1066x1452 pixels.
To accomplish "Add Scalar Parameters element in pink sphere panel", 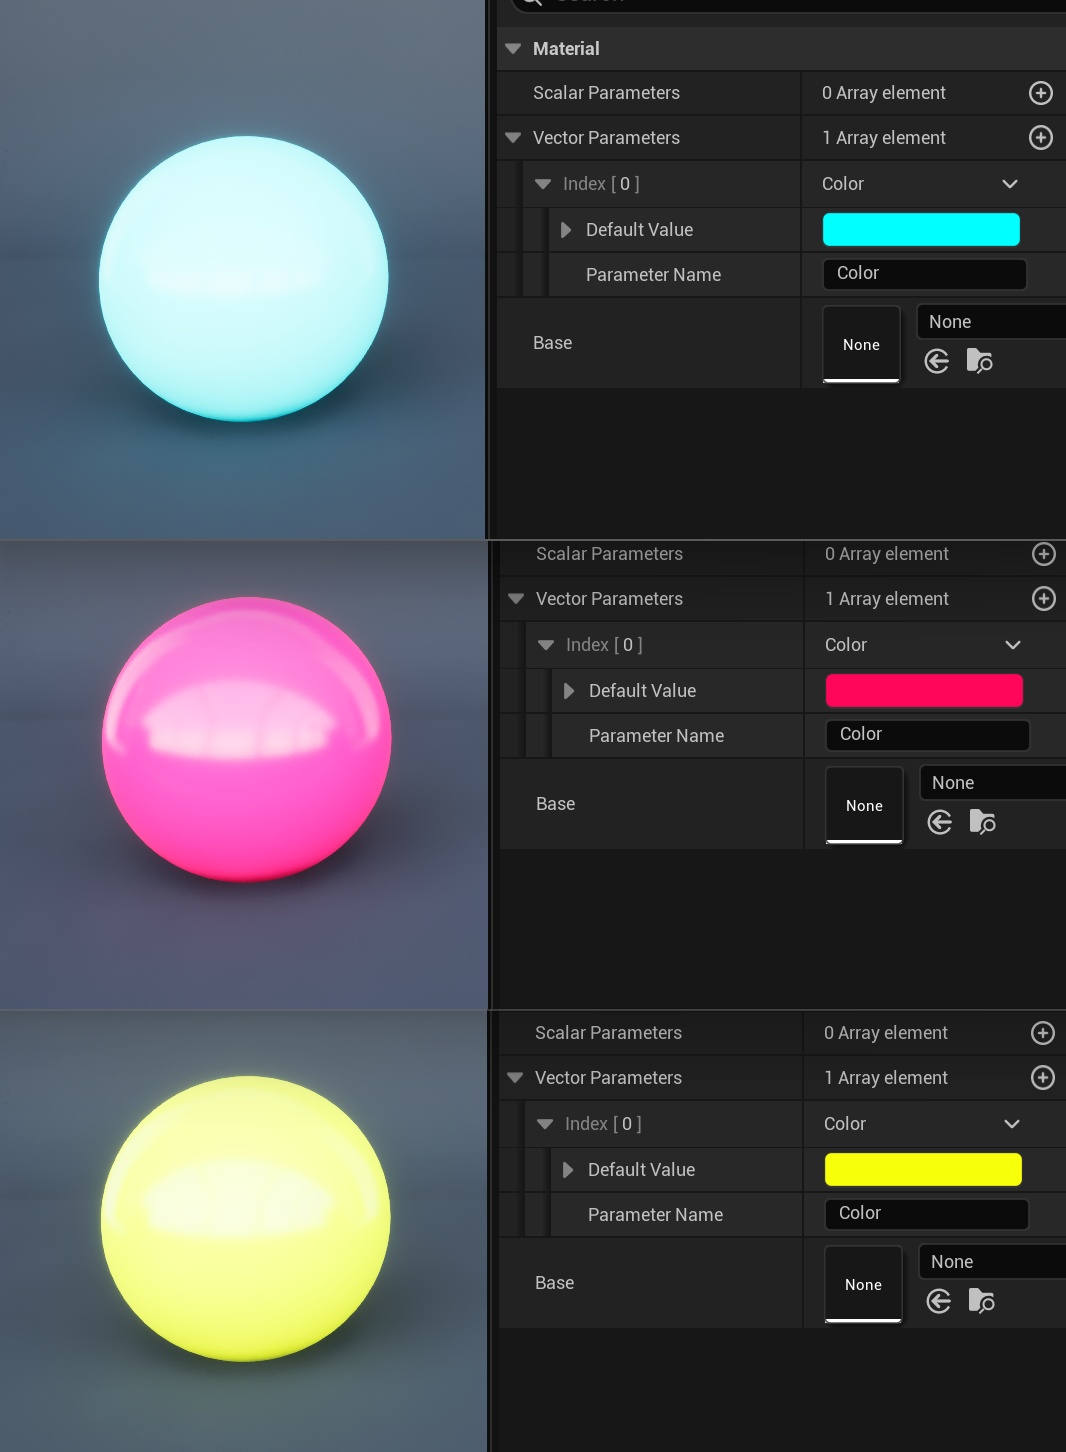I will (x=1043, y=554).
